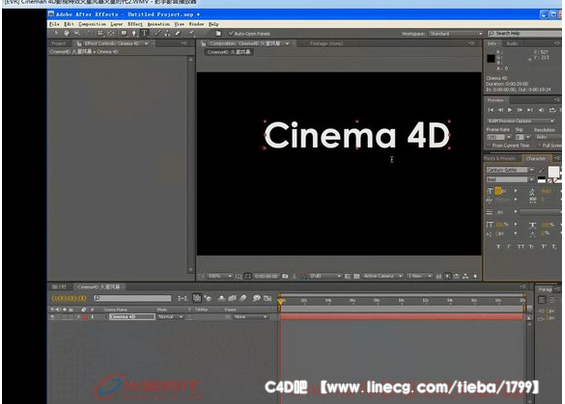This screenshot has width=565, height=404.
Task: Select the Pen tool
Action: pos(134,34)
